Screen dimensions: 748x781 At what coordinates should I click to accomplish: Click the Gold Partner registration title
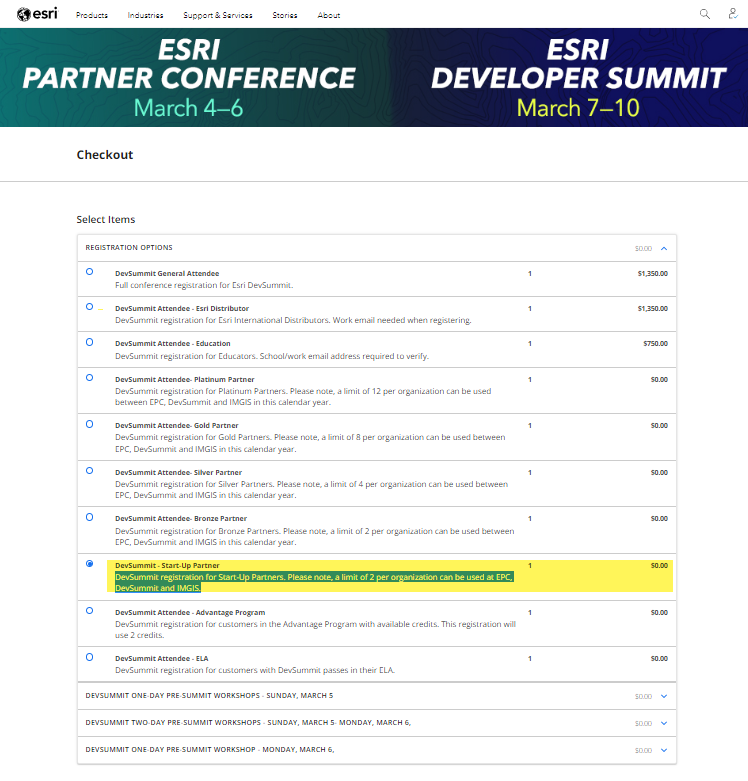click(x=176, y=425)
